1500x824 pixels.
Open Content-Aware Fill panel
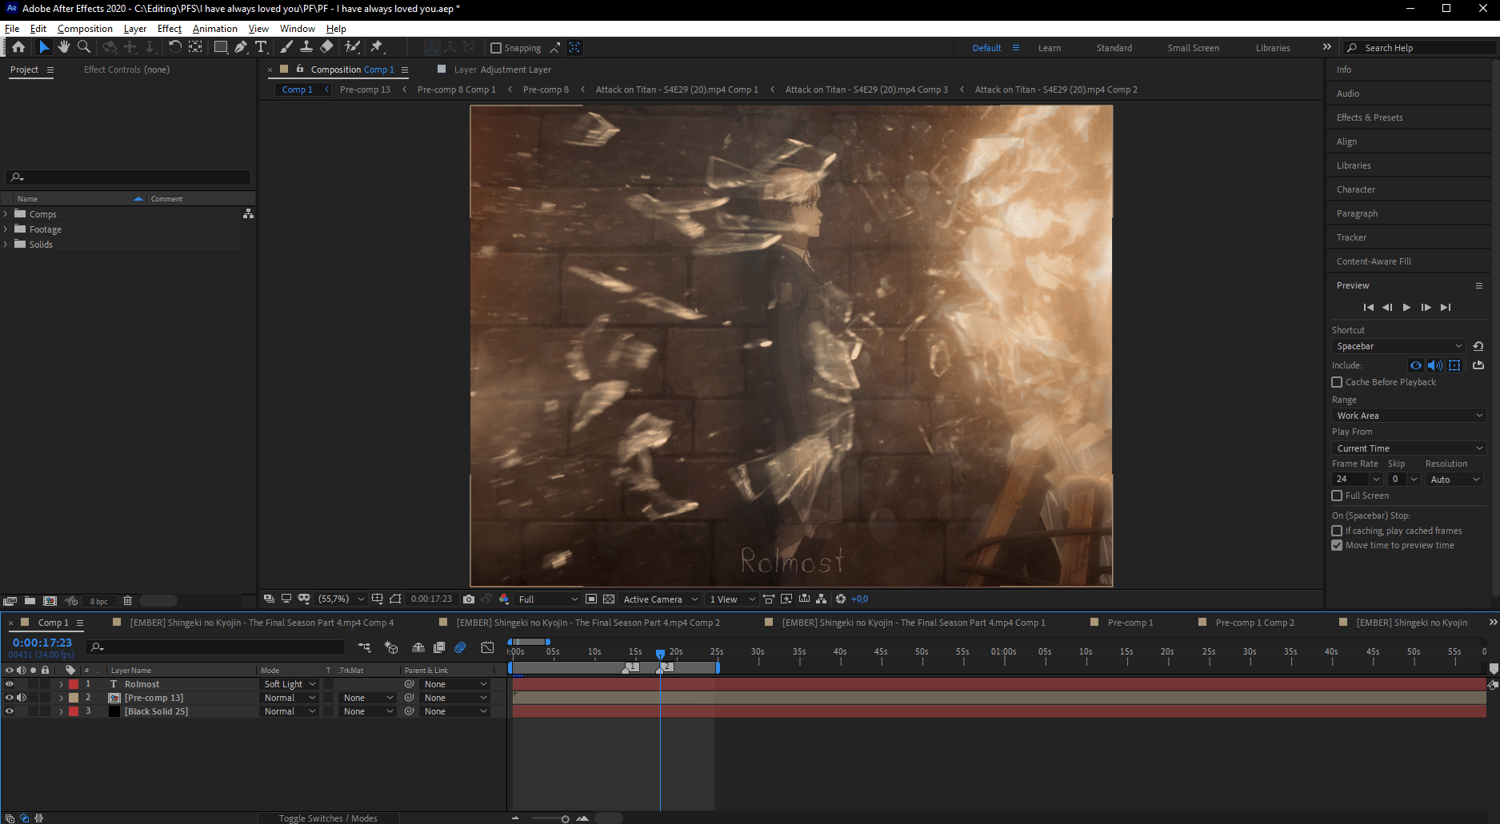point(1374,262)
